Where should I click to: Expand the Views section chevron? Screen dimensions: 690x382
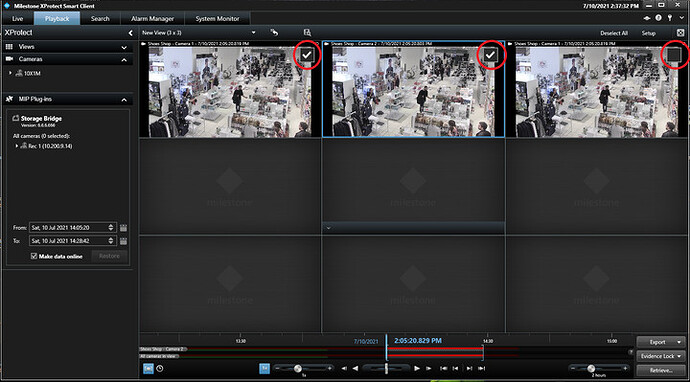pyautogui.click(x=124, y=47)
